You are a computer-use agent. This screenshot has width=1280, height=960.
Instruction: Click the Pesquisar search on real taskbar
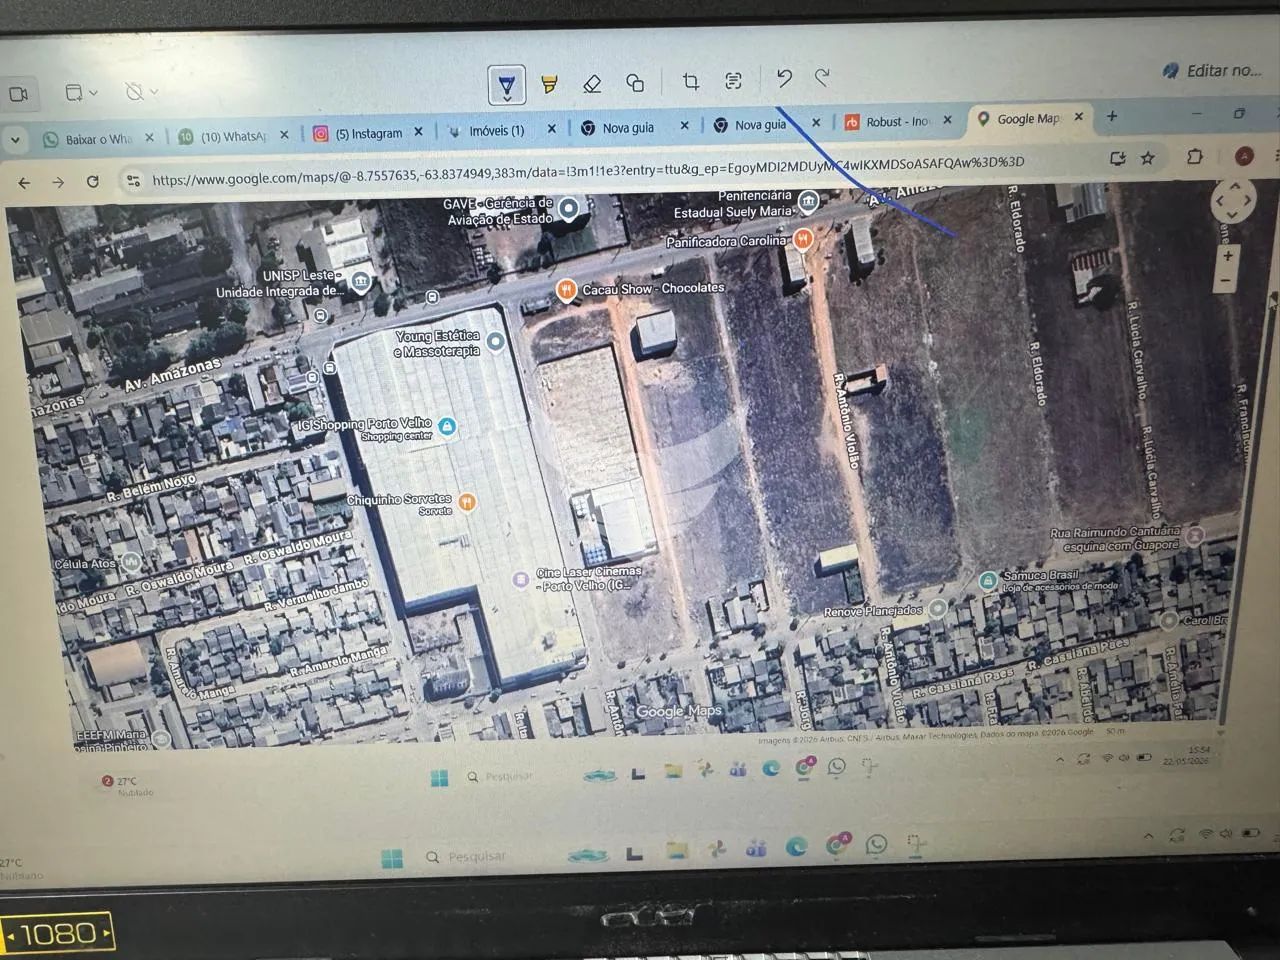coord(467,857)
